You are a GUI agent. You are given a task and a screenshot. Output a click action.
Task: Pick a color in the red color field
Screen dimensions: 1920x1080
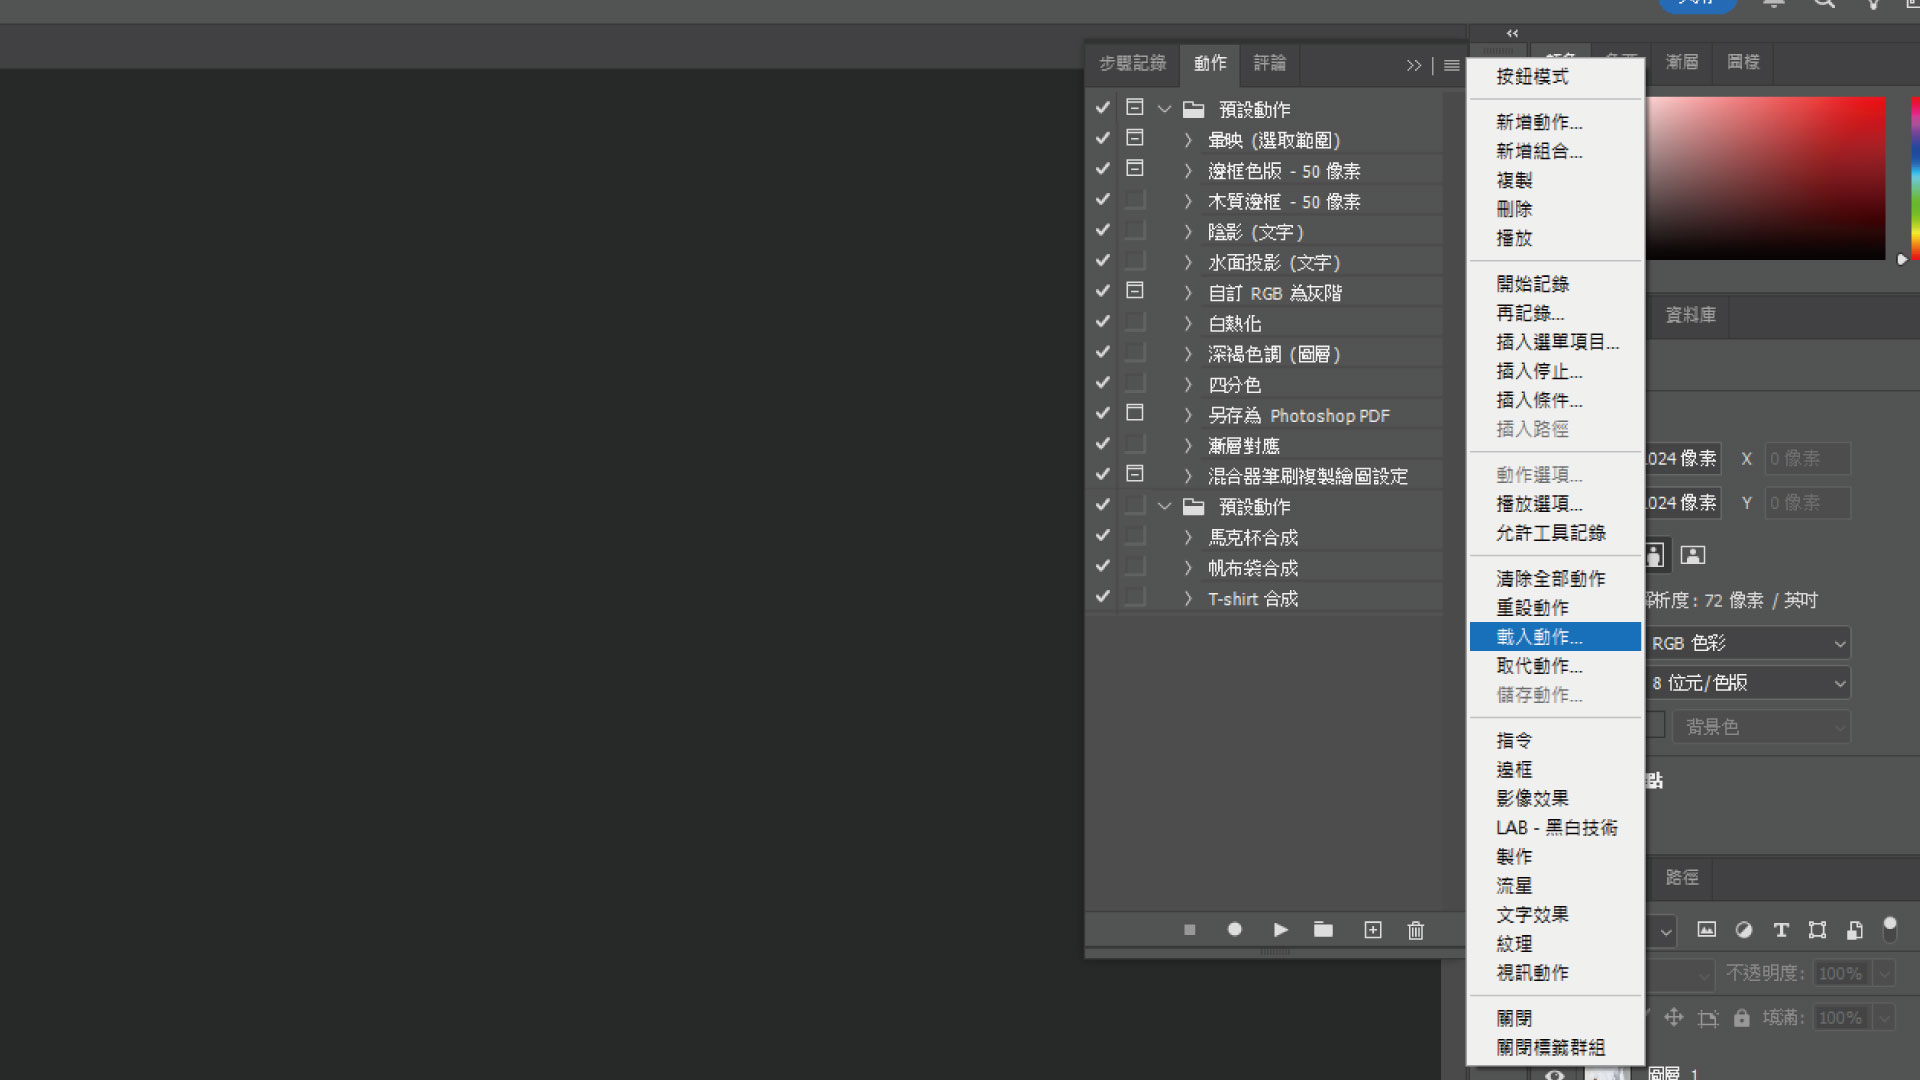(1765, 178)
